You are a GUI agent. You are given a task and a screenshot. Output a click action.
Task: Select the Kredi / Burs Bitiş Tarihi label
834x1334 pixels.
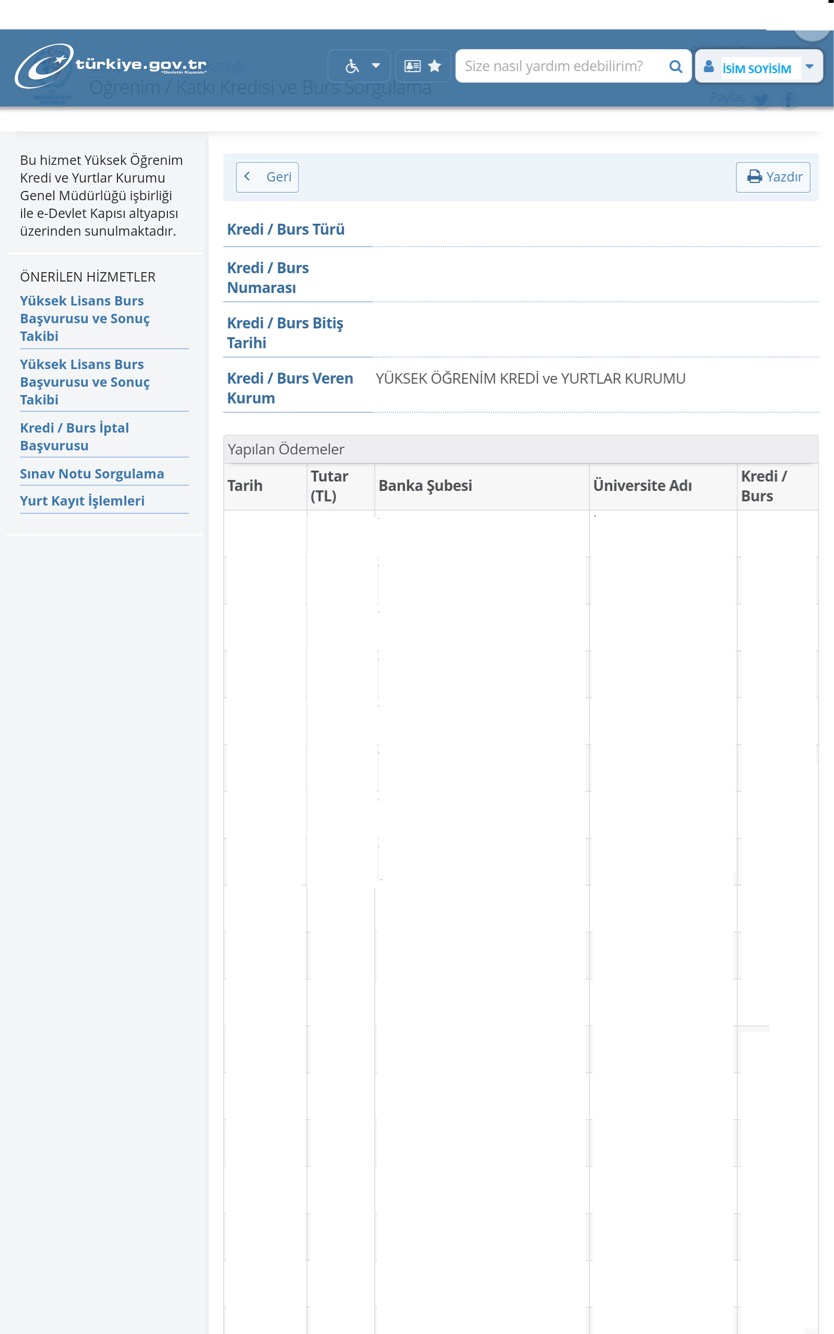point(285,333)
